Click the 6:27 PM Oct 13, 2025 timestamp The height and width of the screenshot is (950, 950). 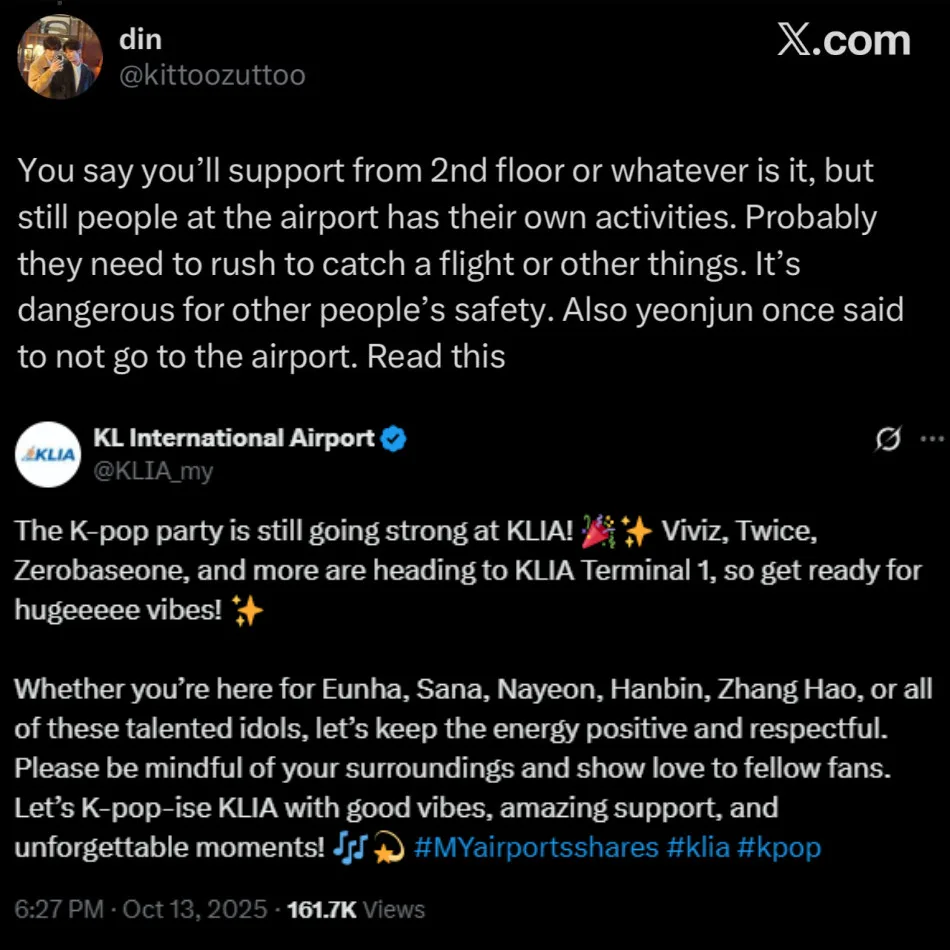point(141,909)
